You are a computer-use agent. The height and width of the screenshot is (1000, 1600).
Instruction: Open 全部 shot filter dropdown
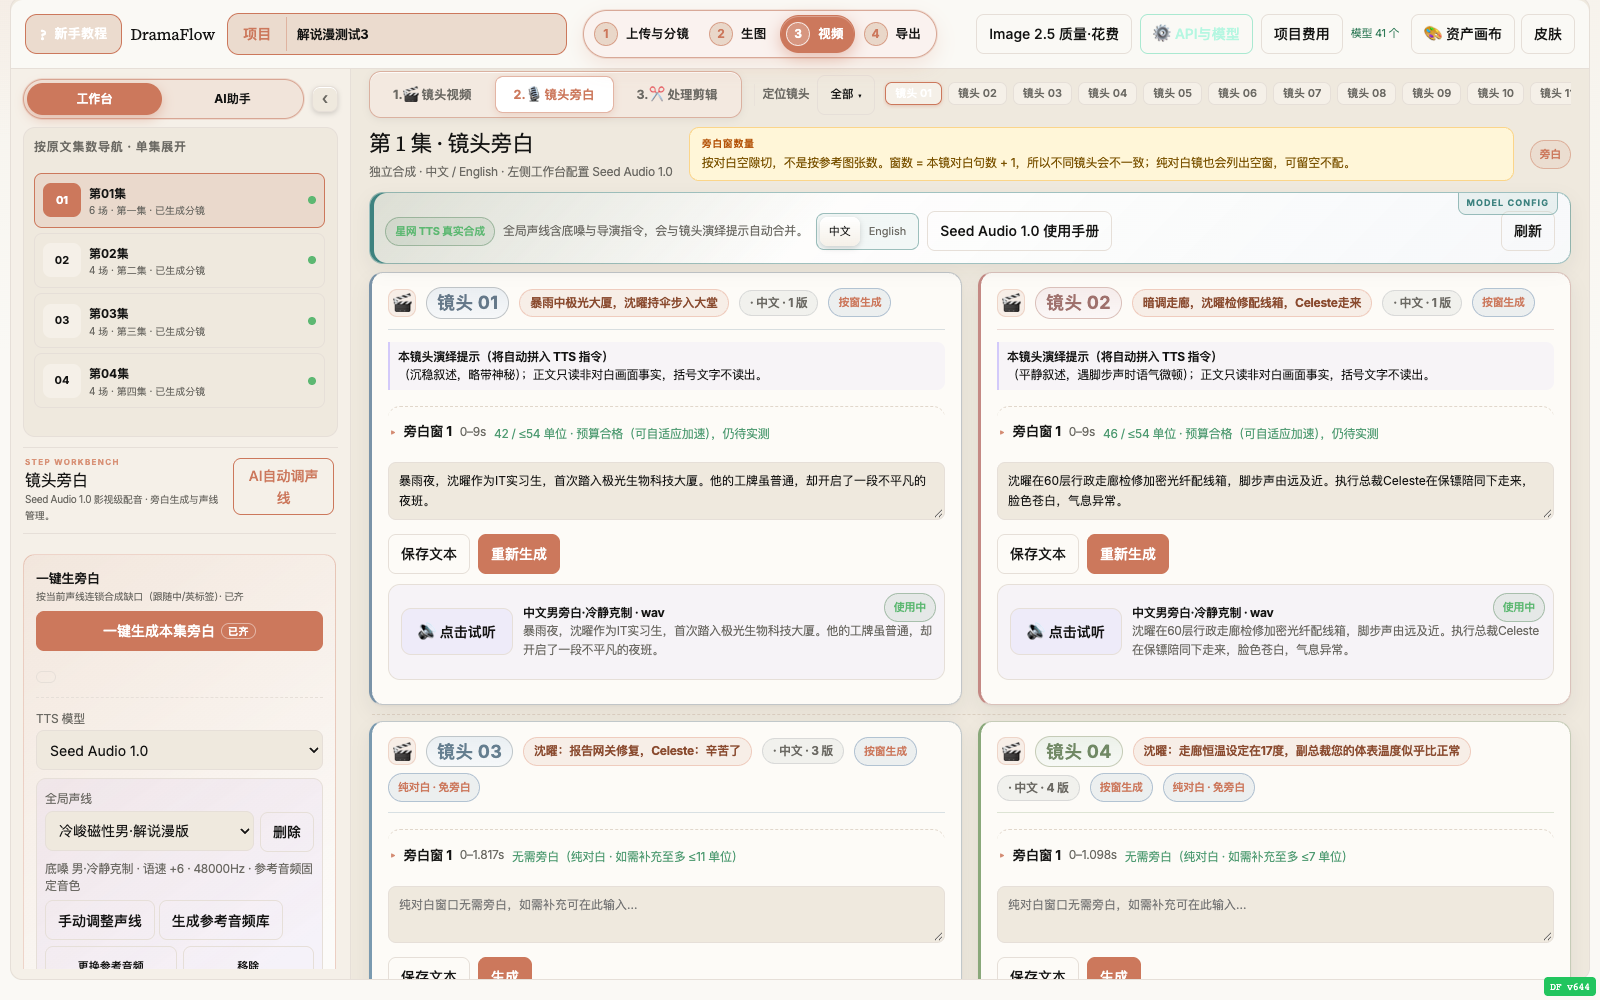(846, 94)
